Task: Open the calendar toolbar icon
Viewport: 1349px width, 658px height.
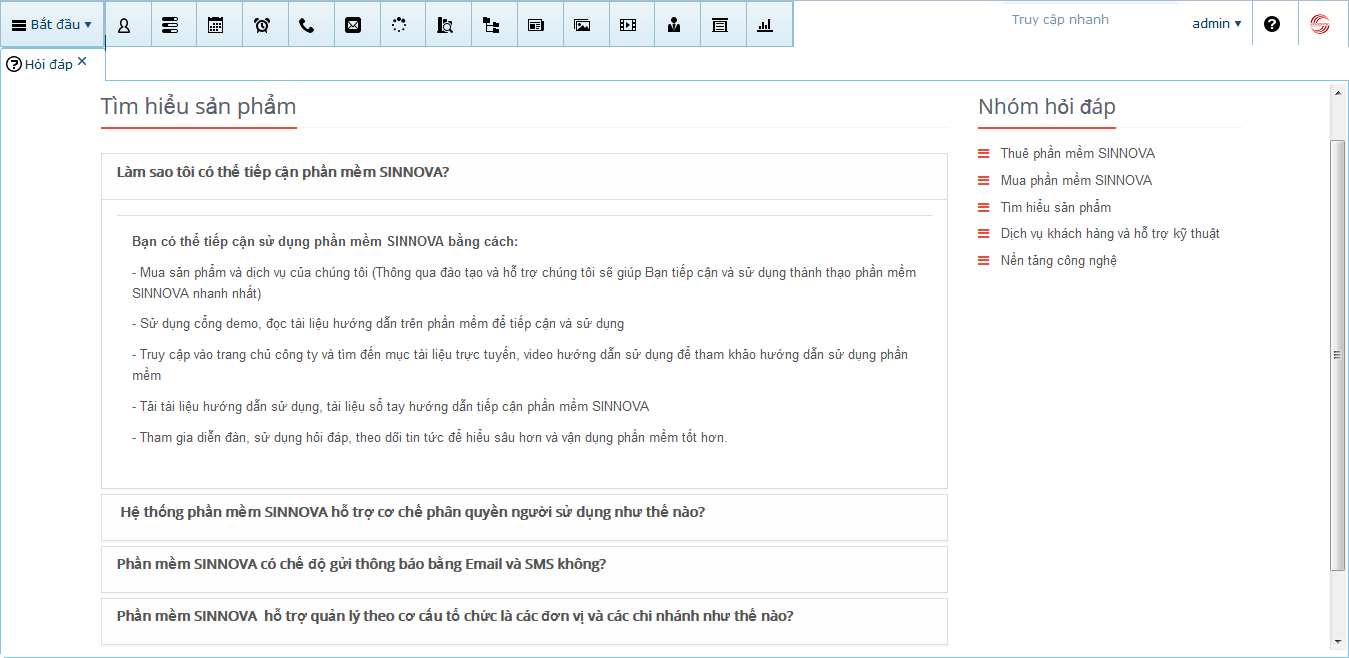Action: click(216, 25)
